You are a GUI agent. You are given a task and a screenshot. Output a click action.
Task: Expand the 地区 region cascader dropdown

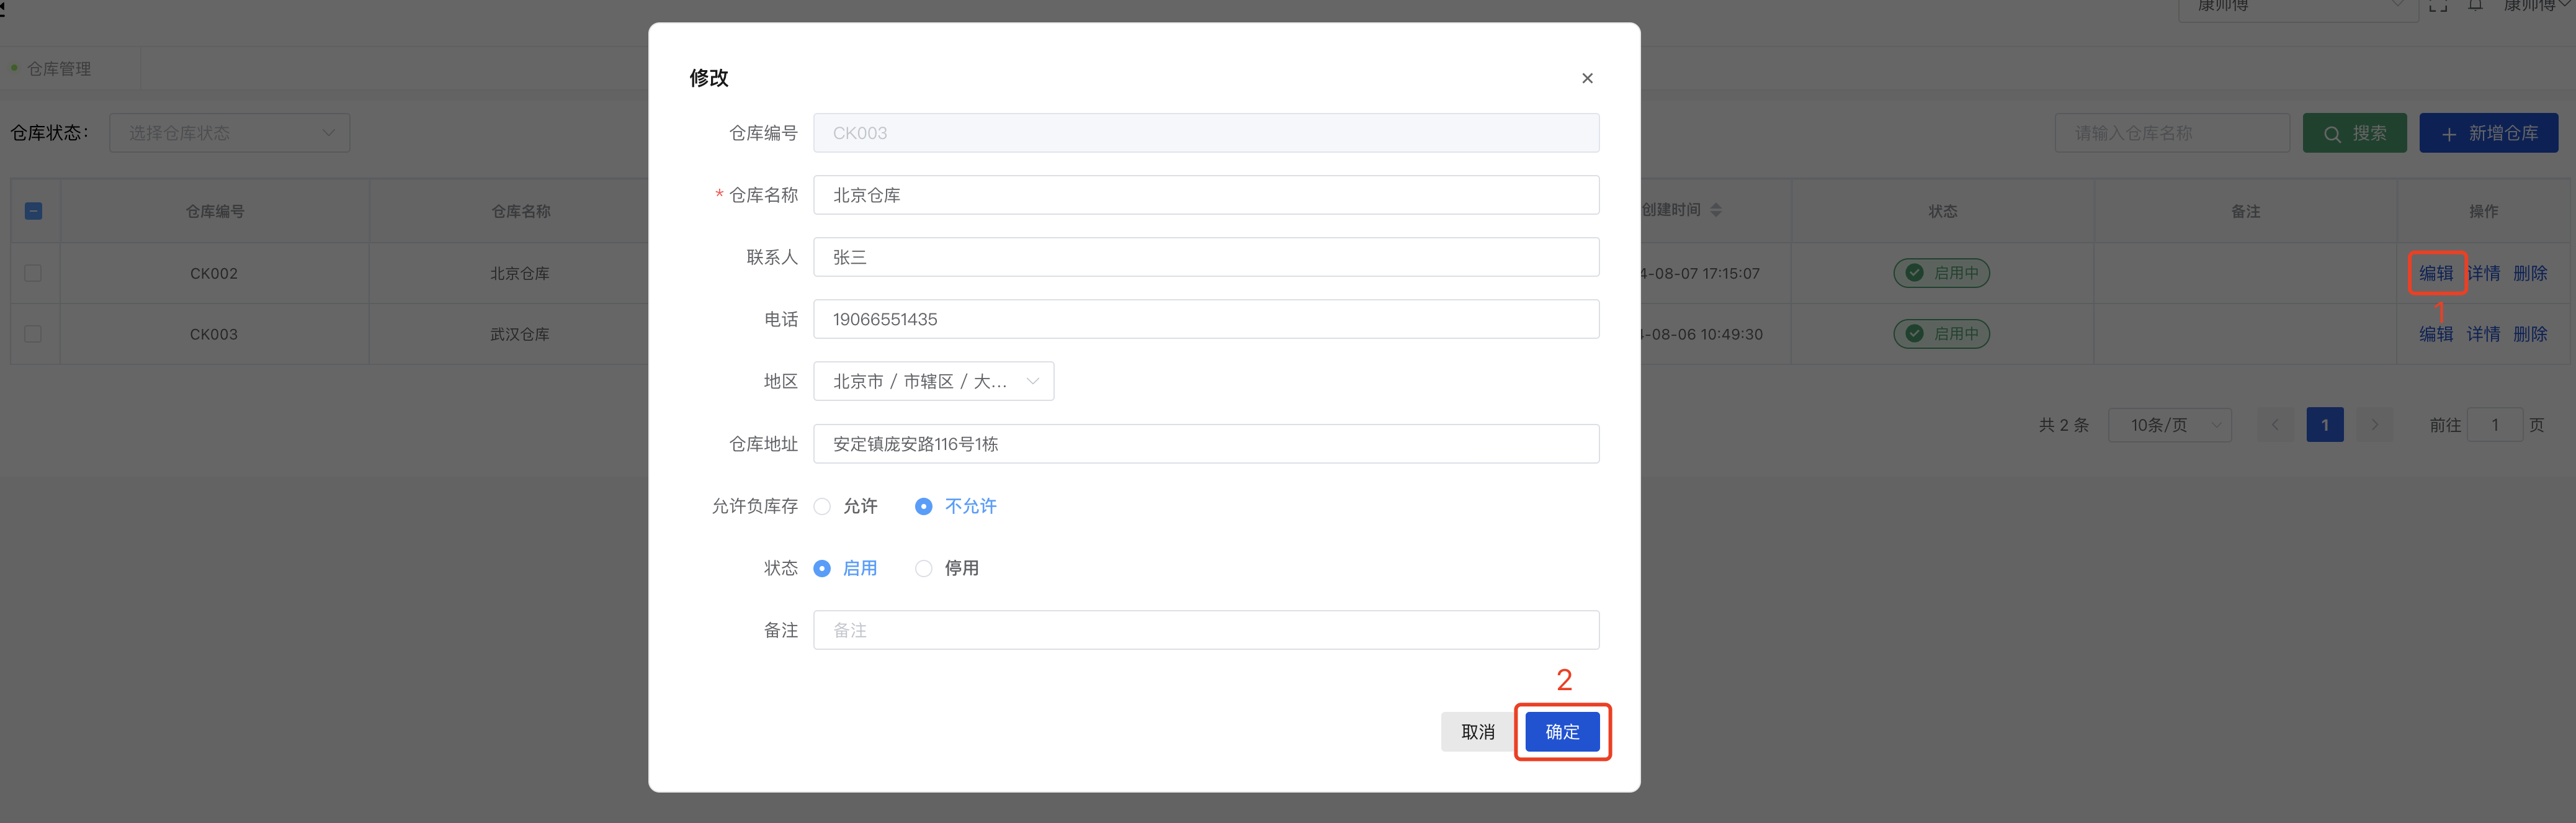click(933, 381)
